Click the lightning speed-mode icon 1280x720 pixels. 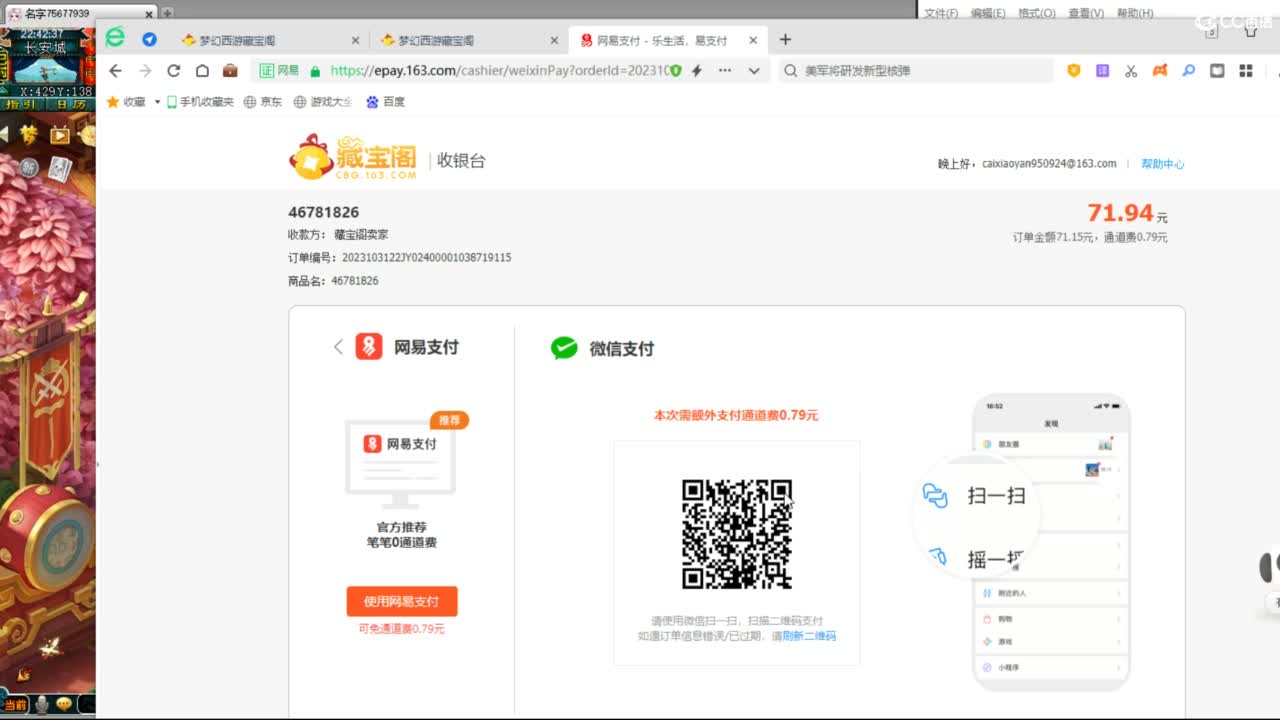(x=697, y=71)
